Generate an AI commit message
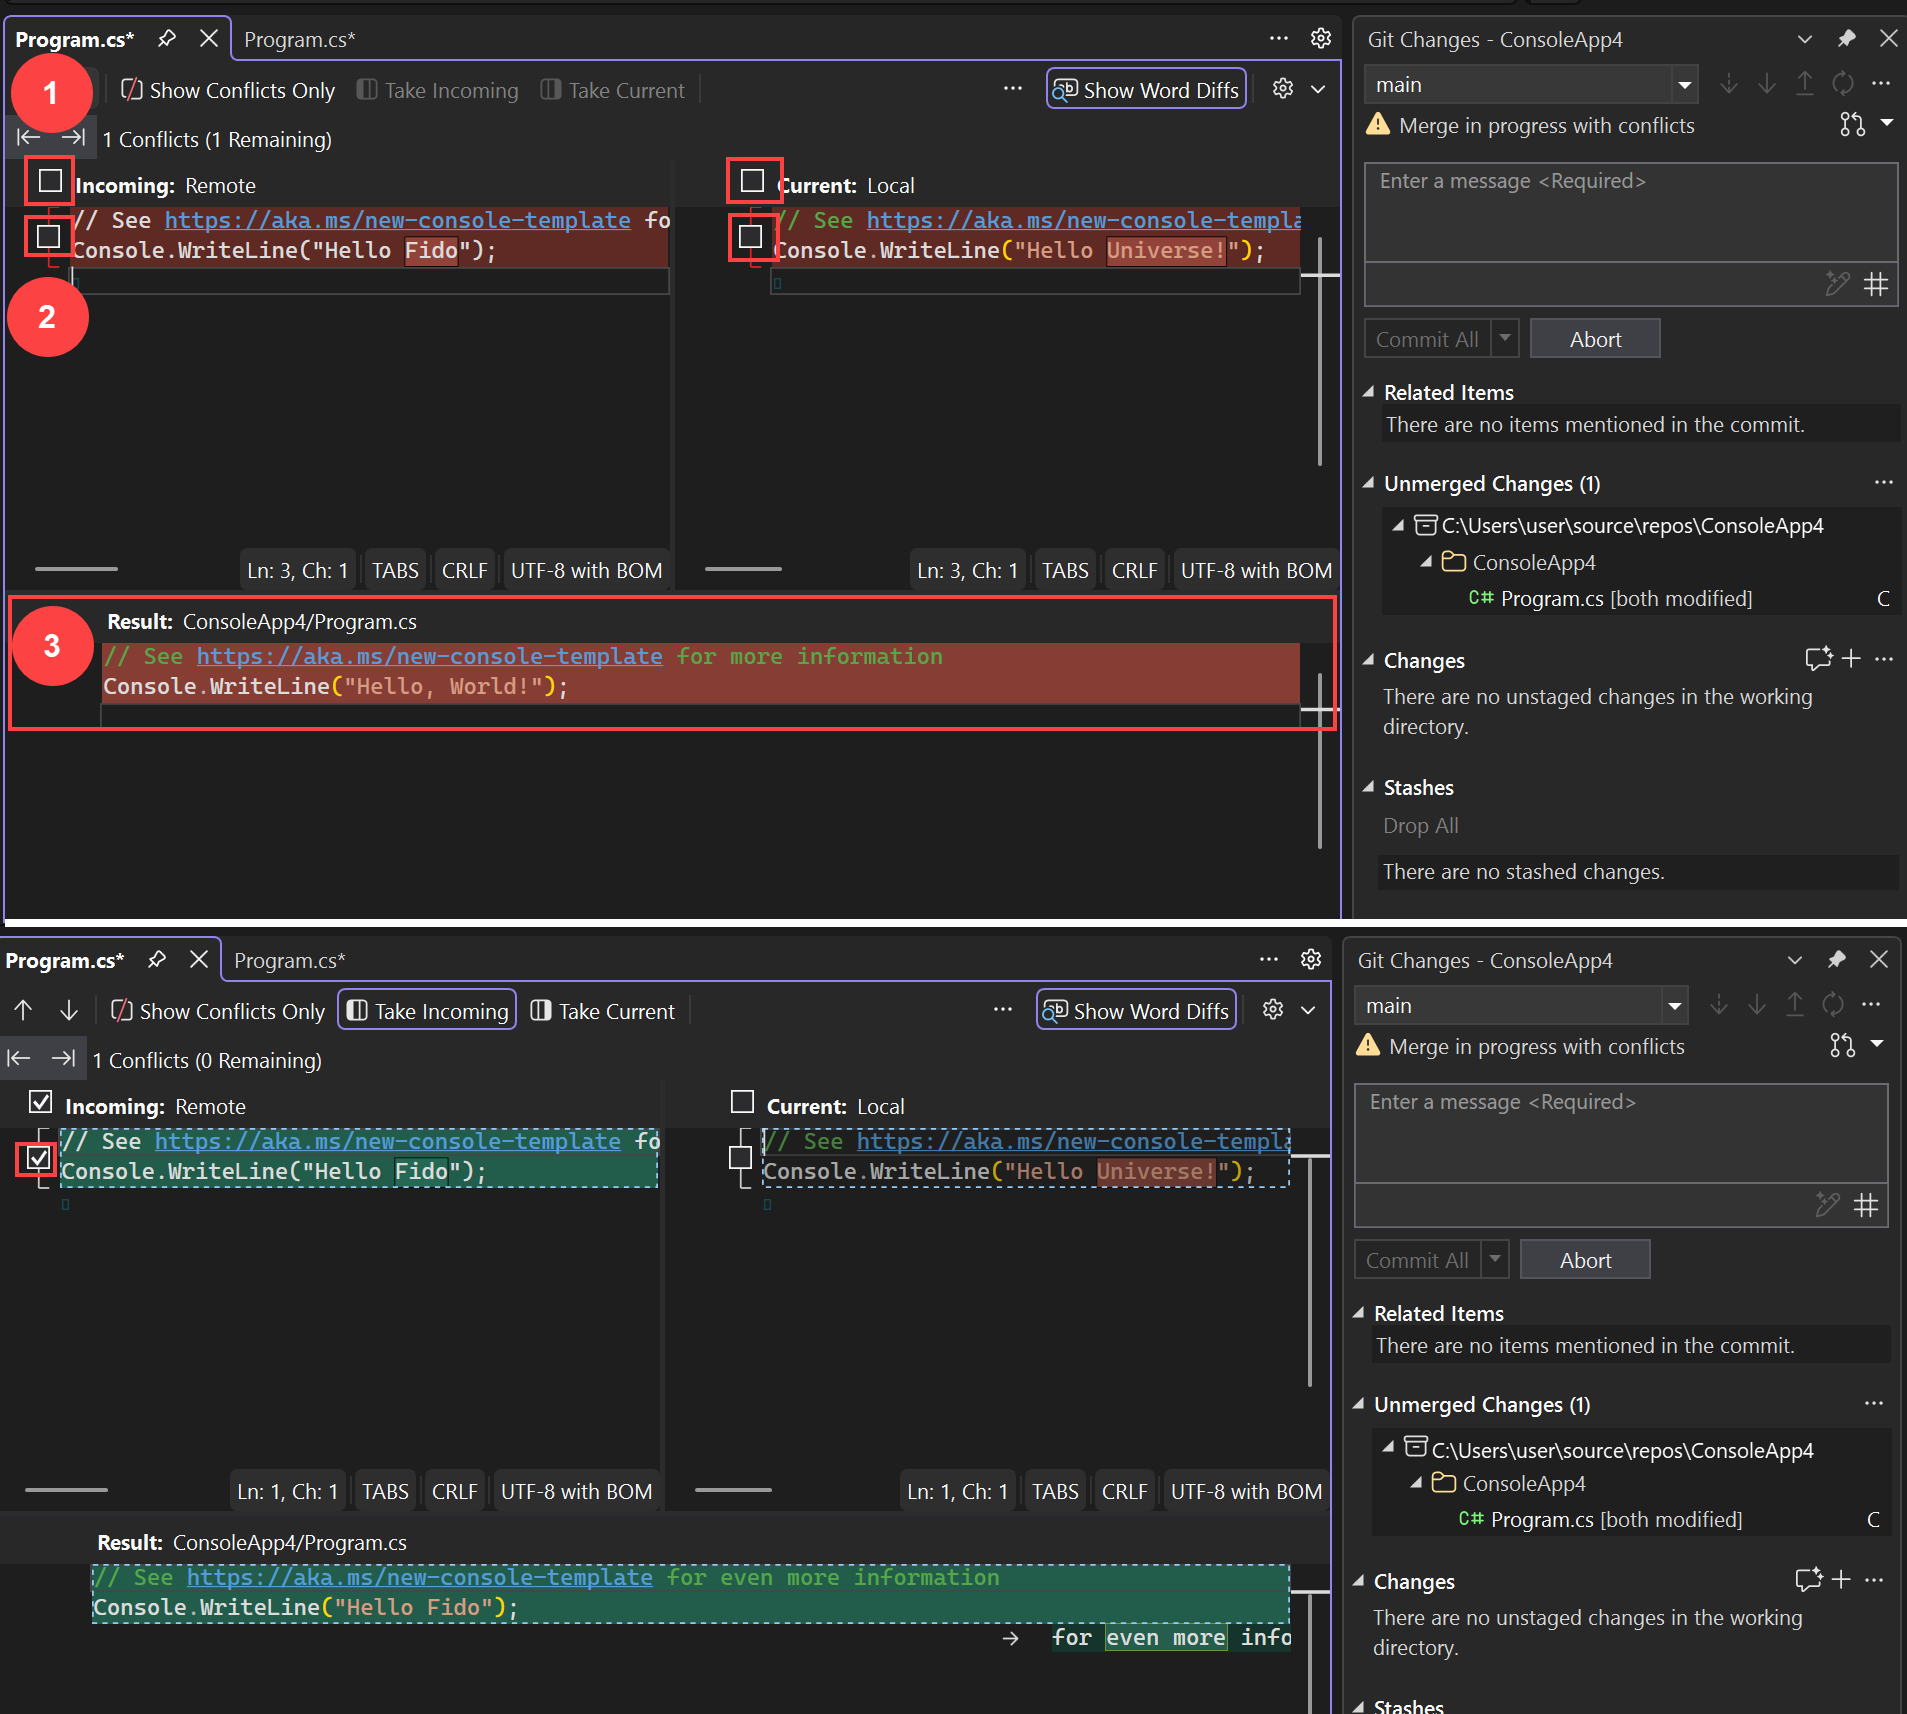1907x1714 pixels. 1838,285
